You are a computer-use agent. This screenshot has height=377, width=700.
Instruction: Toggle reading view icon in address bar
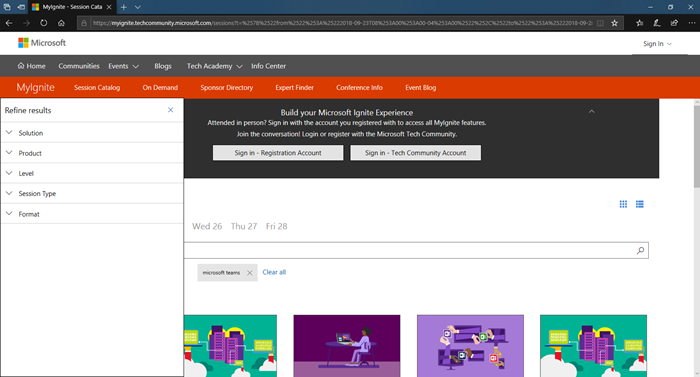click(x=600, y=23)
